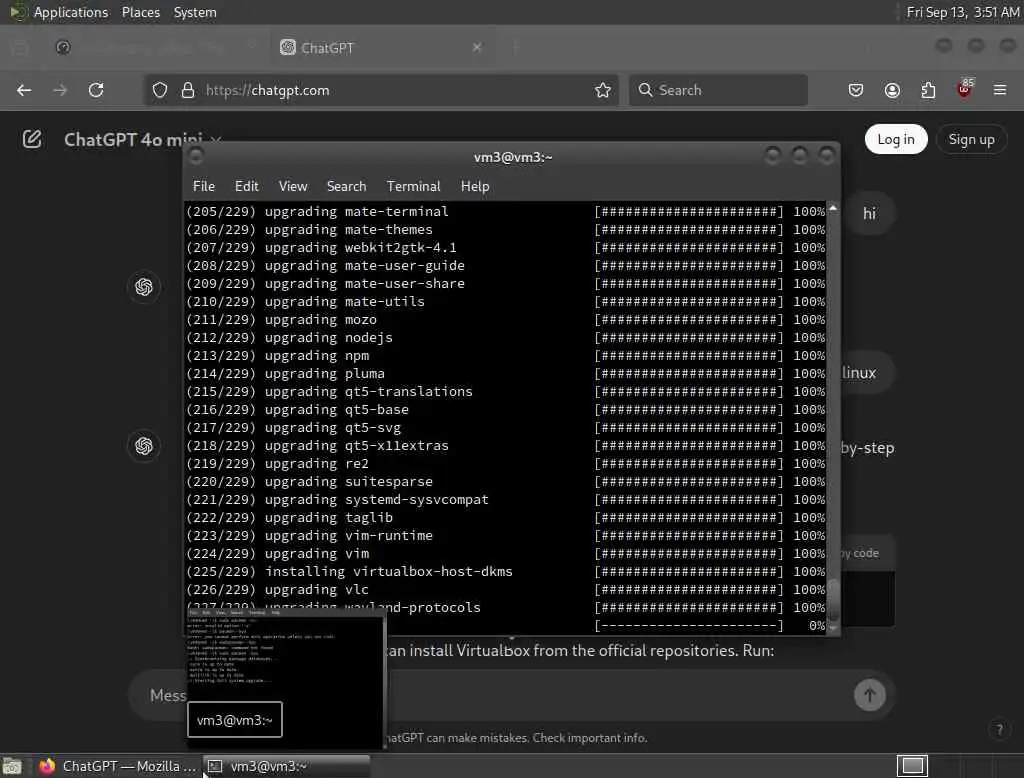Image resolution: width=1024 pixels, height=778 pixels.
Task: Close the ChatGPT browser tab
Action: [477, 47]
